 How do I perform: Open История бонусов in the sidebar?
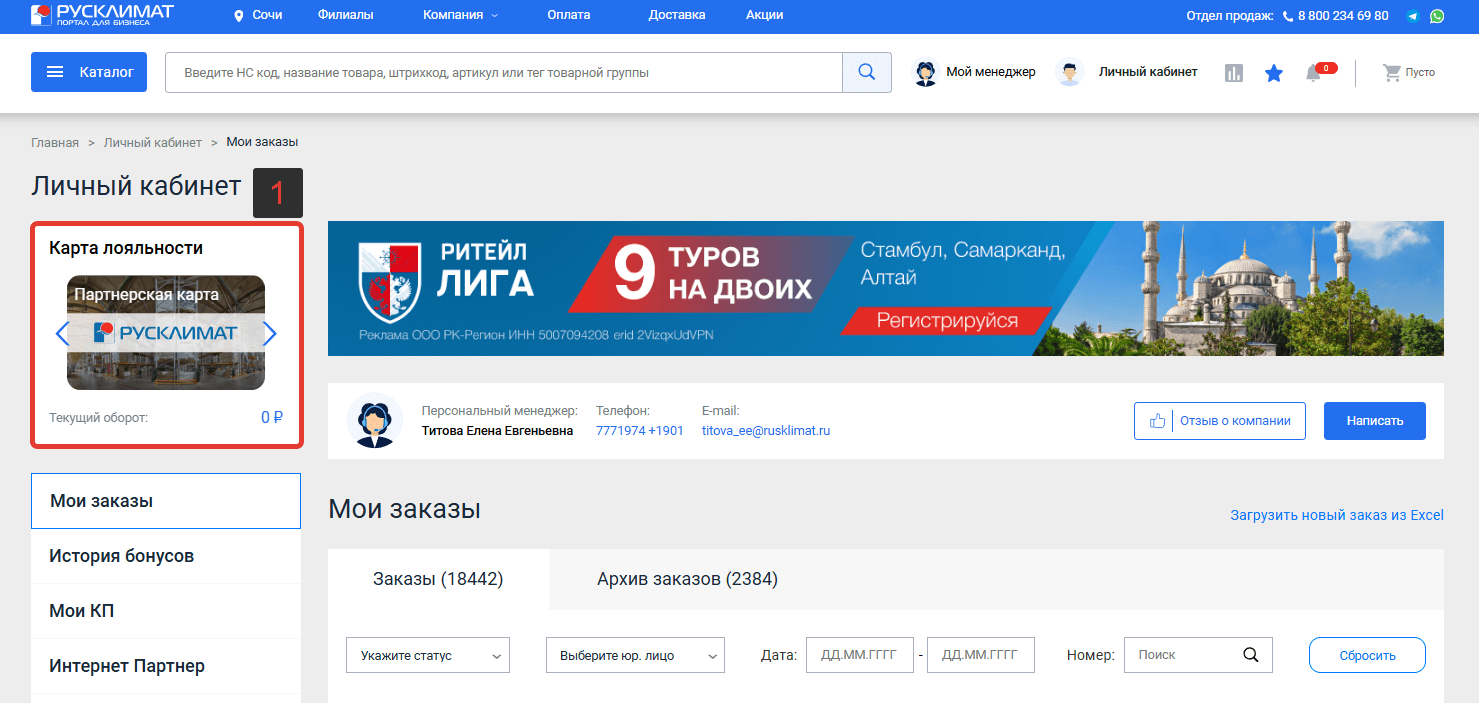(166, 556)
